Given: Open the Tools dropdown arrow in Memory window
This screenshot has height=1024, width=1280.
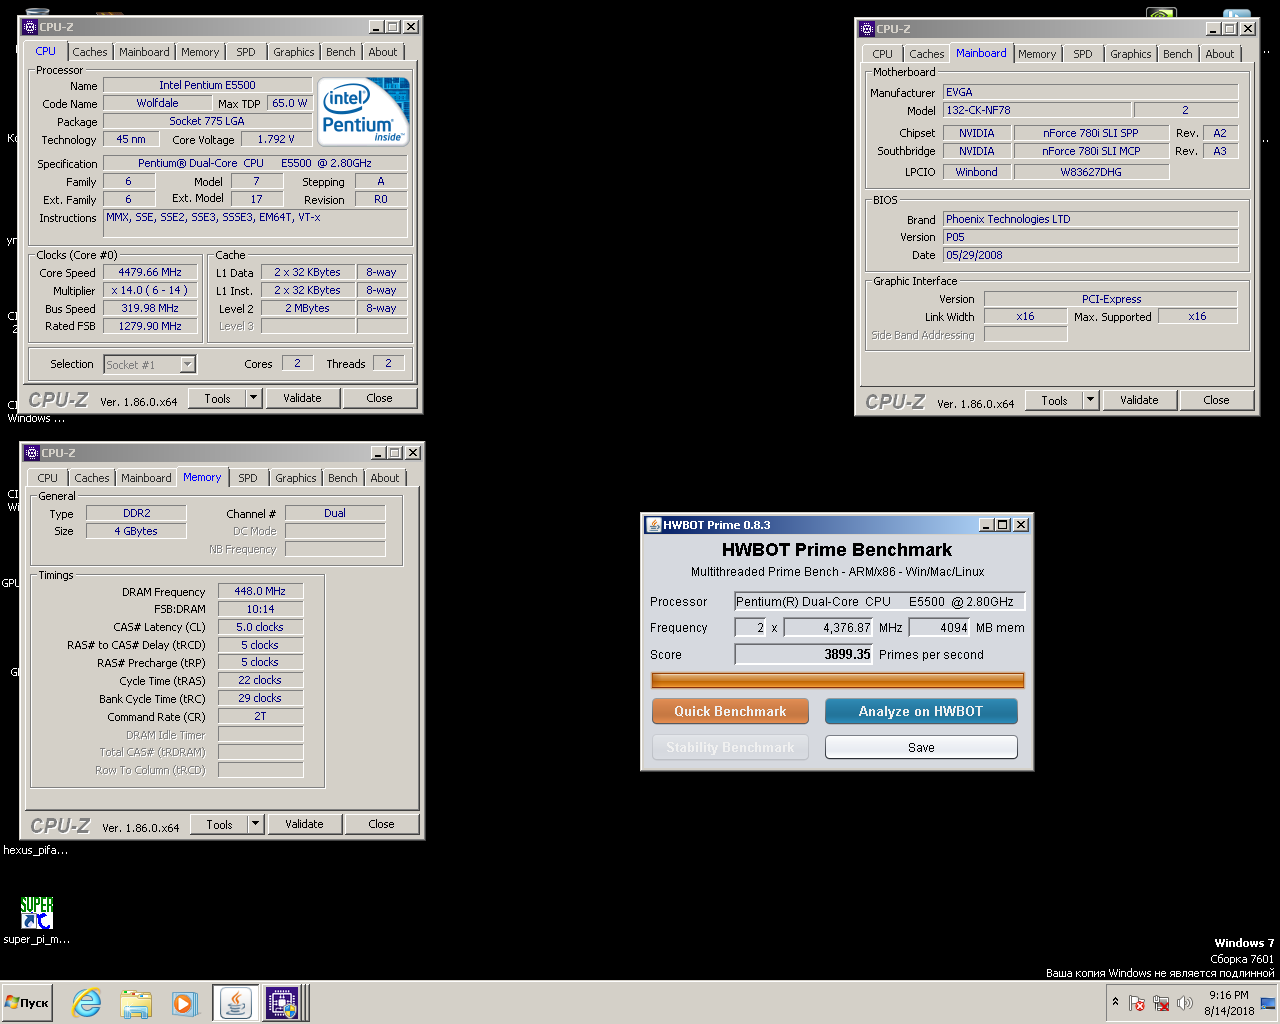Looking at the screenshot, I should (x=255, y=824).
